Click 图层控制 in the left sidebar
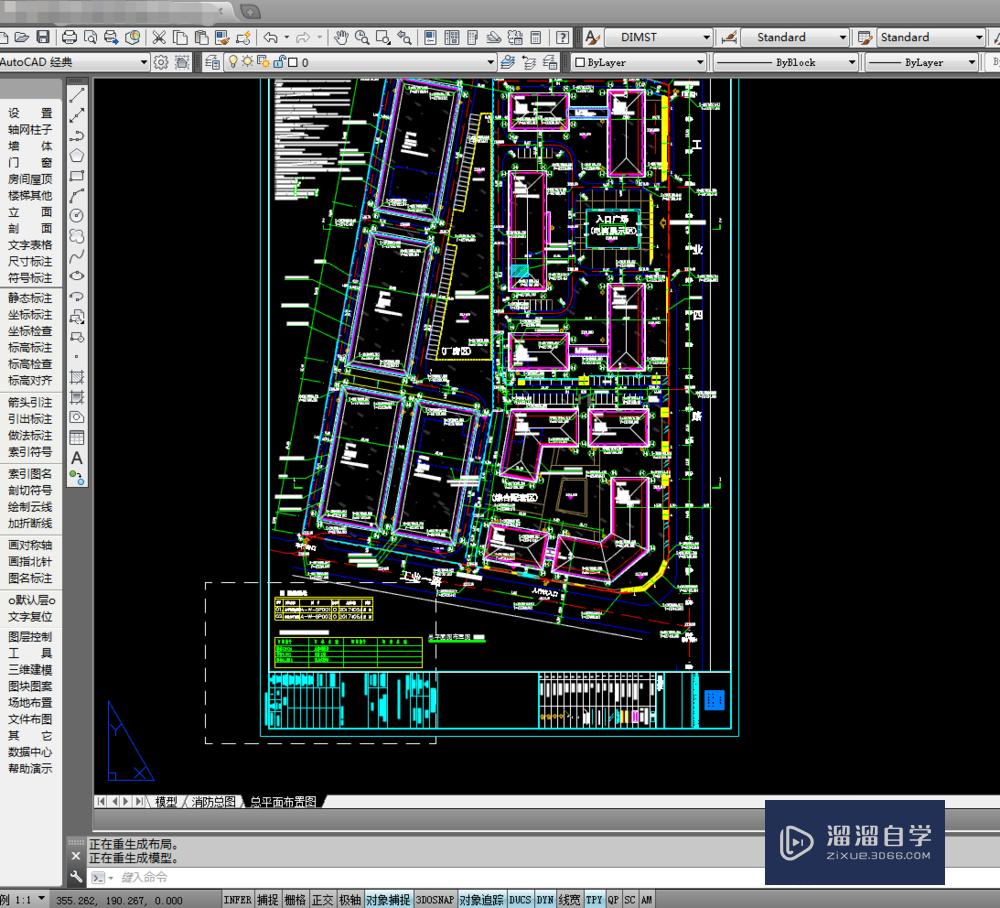 point(30,637)
